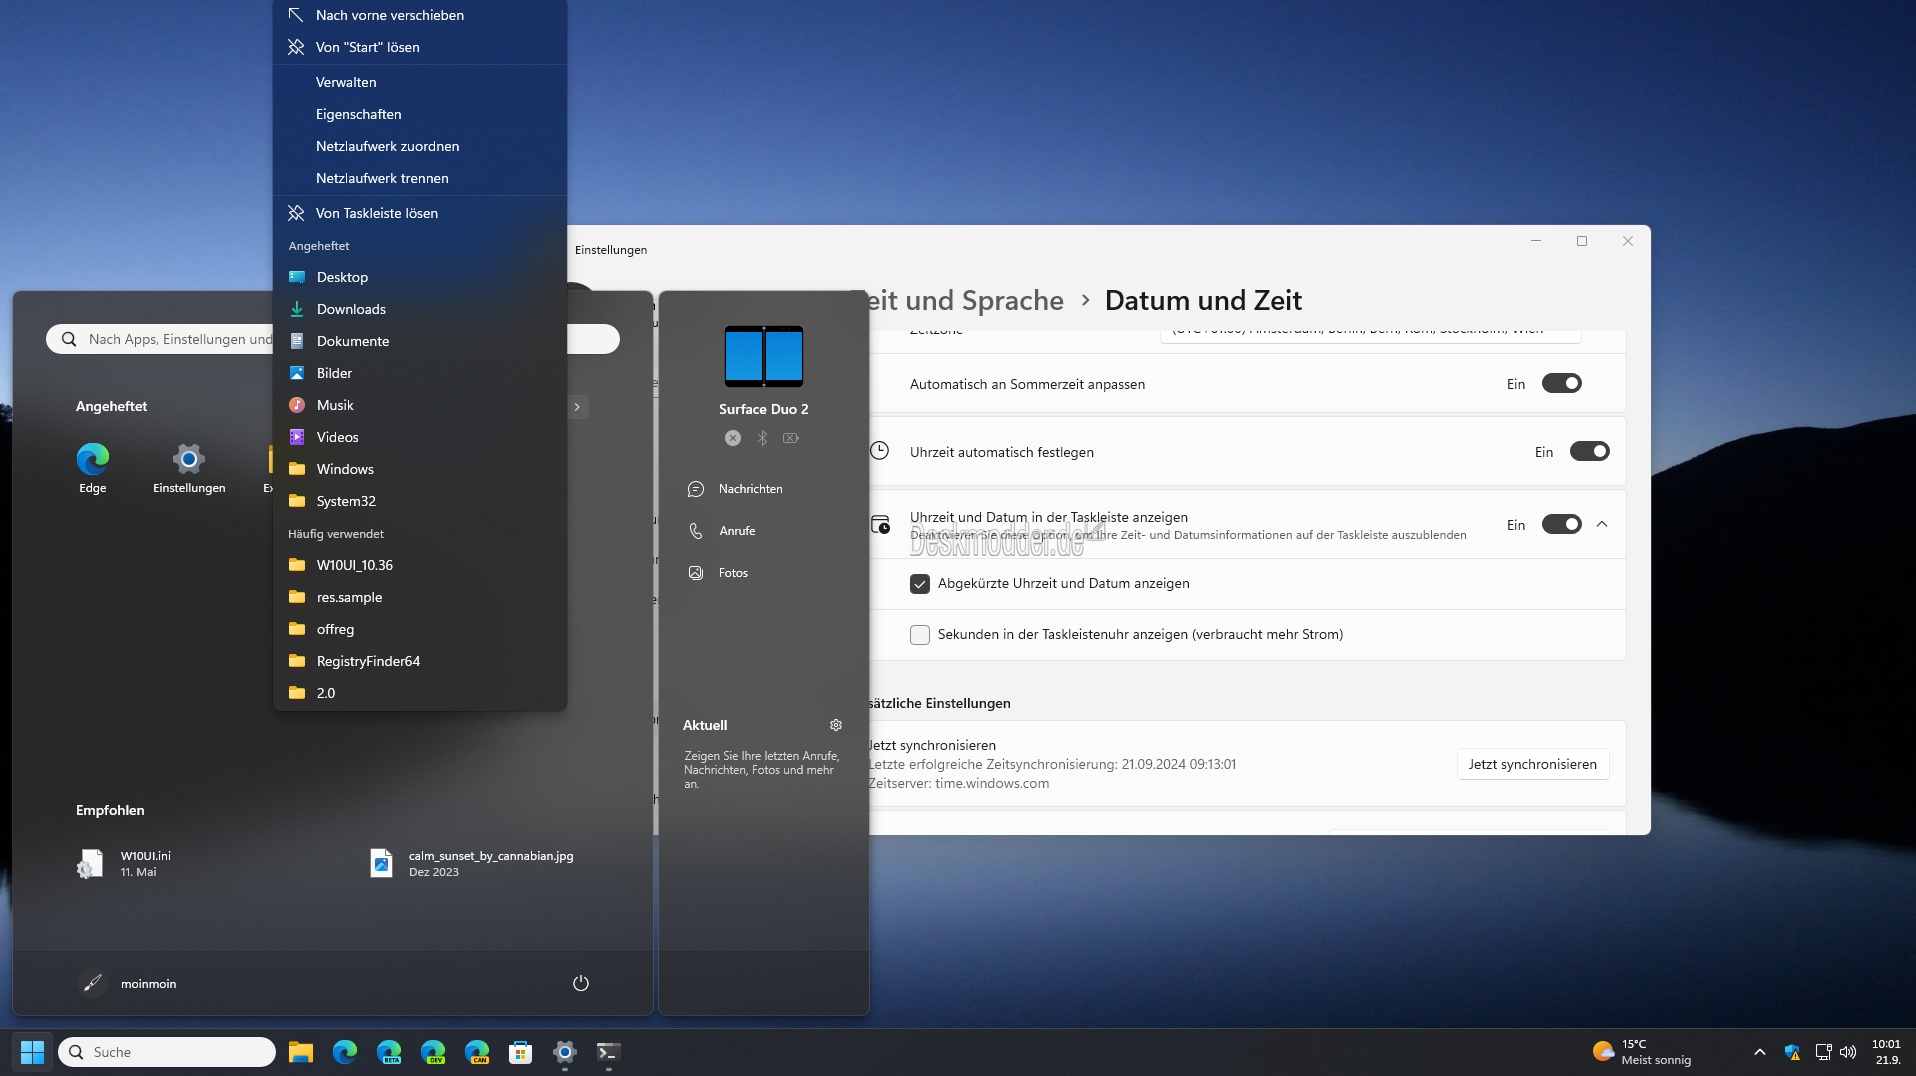Open the Aktuell settings gear
Image resolution: width=1916 pixels, height=1076 pixels.
click(x=836, y=725)
